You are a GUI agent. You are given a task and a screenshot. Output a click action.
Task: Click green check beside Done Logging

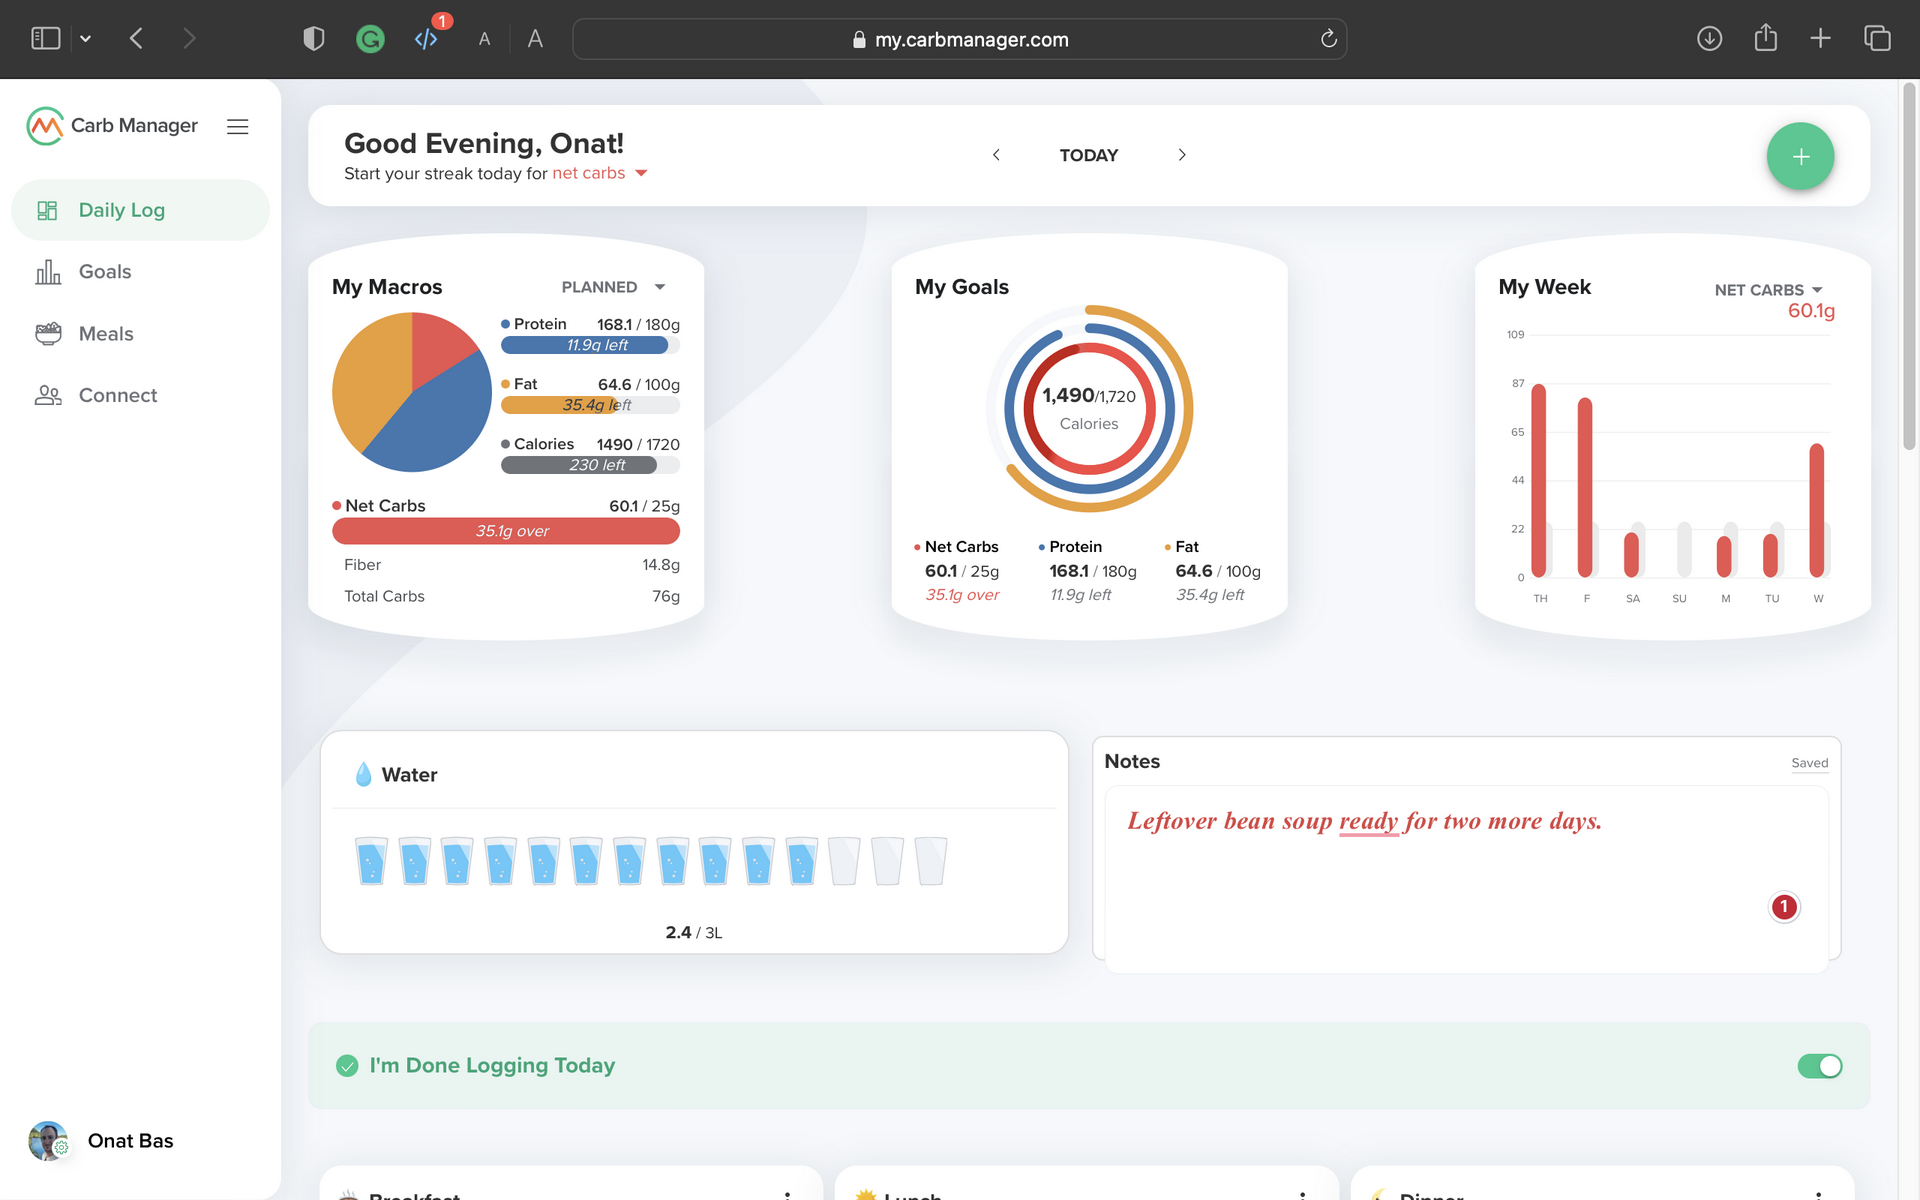pos(347,1066)
